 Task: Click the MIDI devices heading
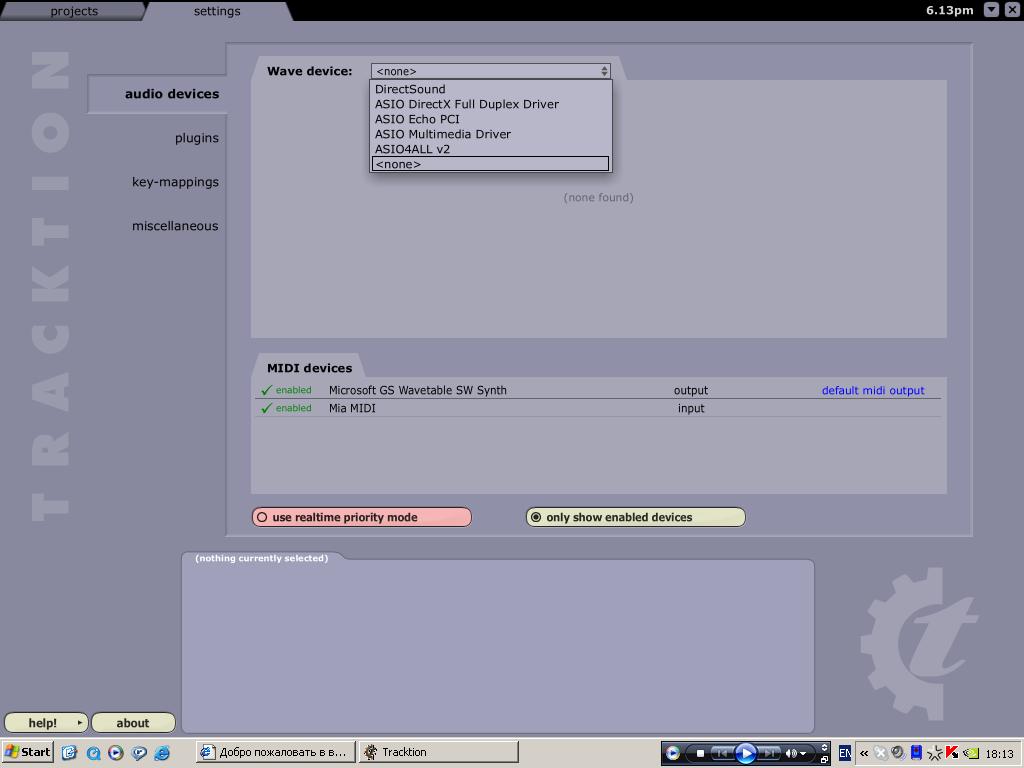(x=310, y=368)
